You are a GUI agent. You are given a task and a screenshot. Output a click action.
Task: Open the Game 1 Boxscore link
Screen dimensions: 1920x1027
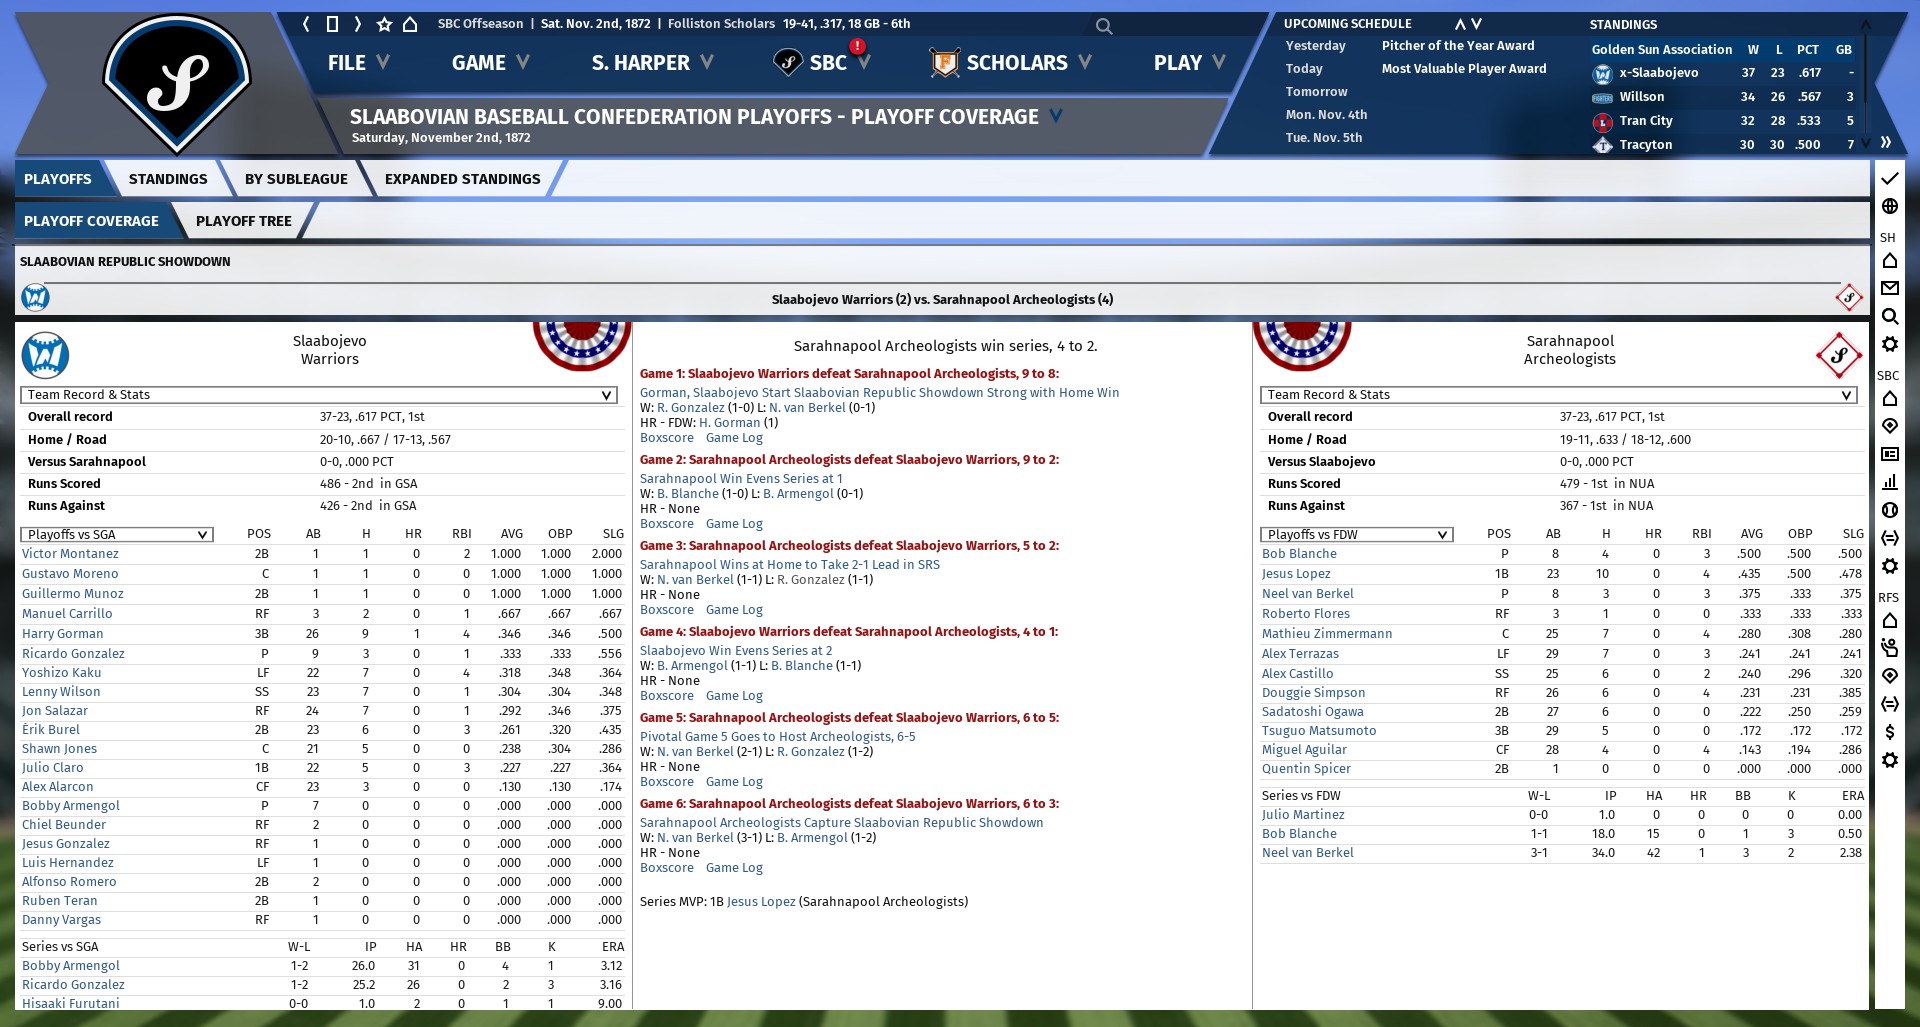(x=666, y=438)
